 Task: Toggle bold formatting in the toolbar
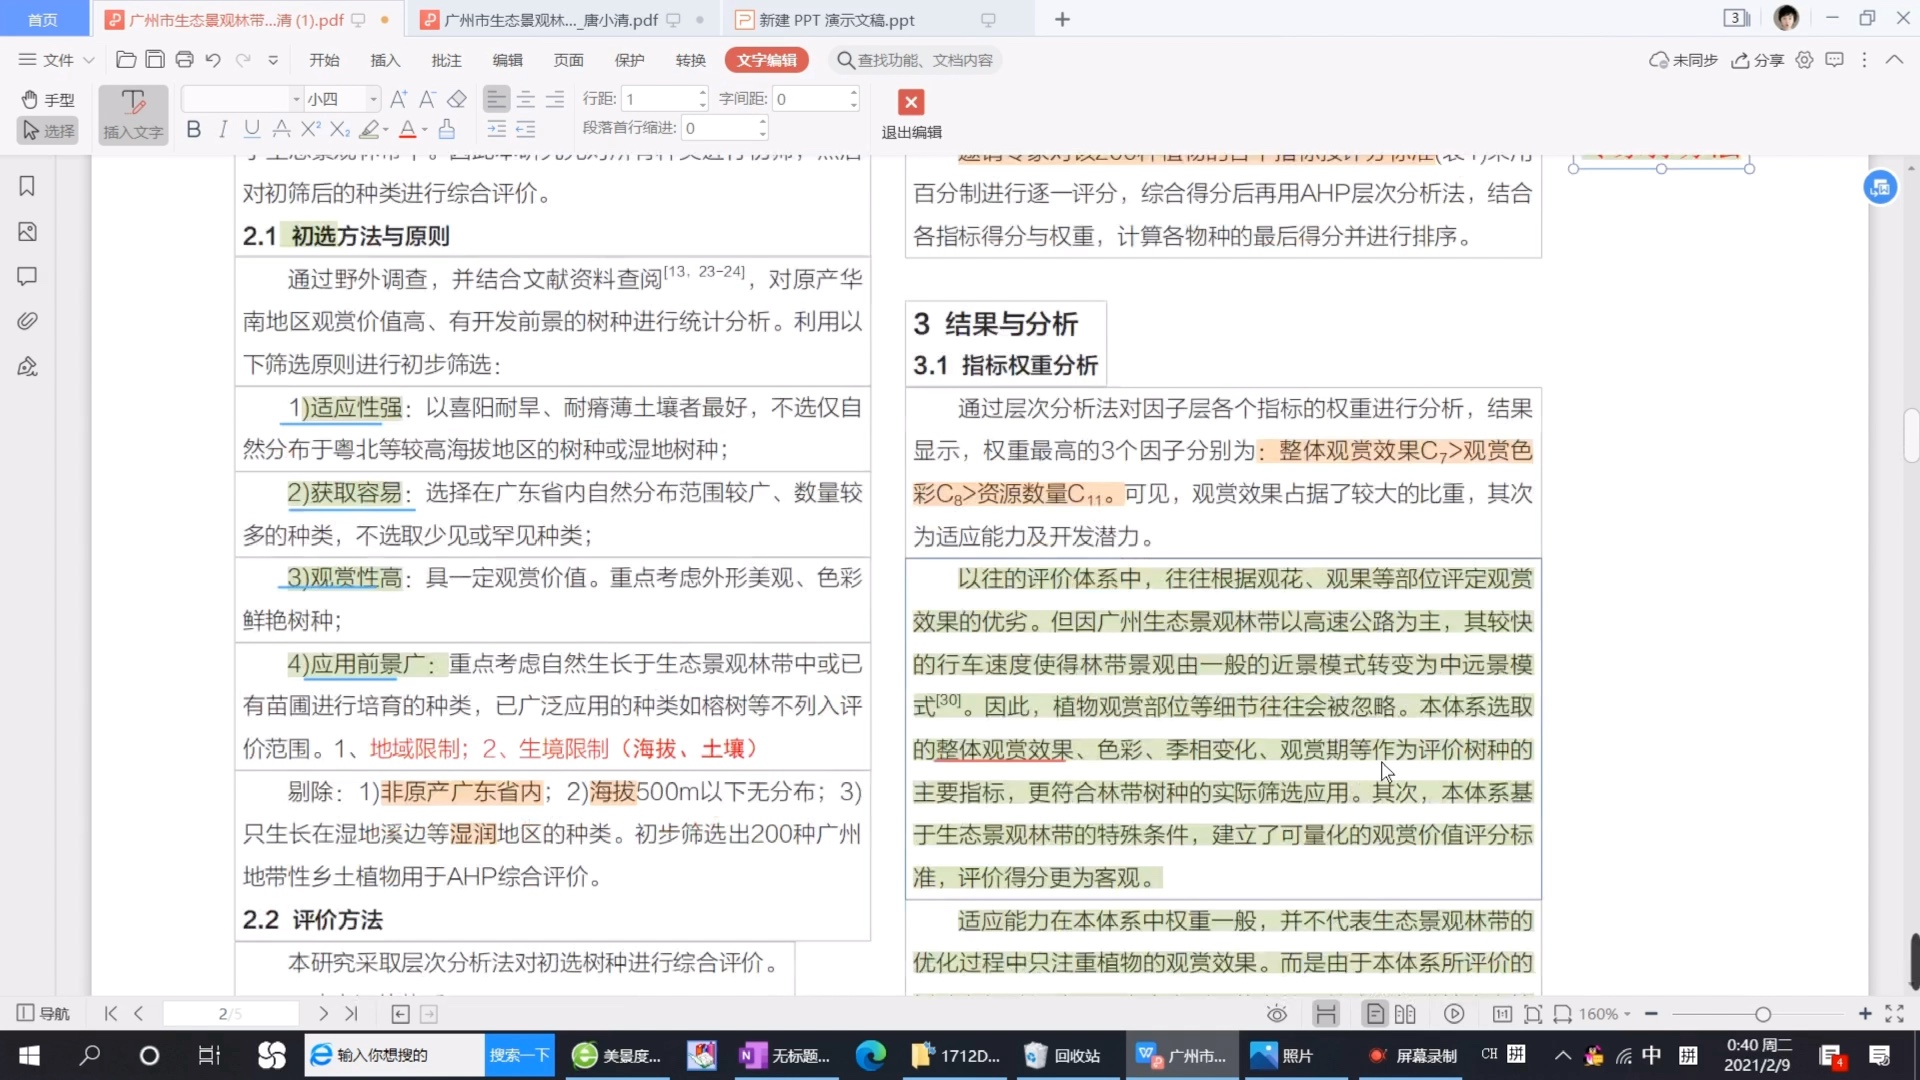(x=192, y=129)
